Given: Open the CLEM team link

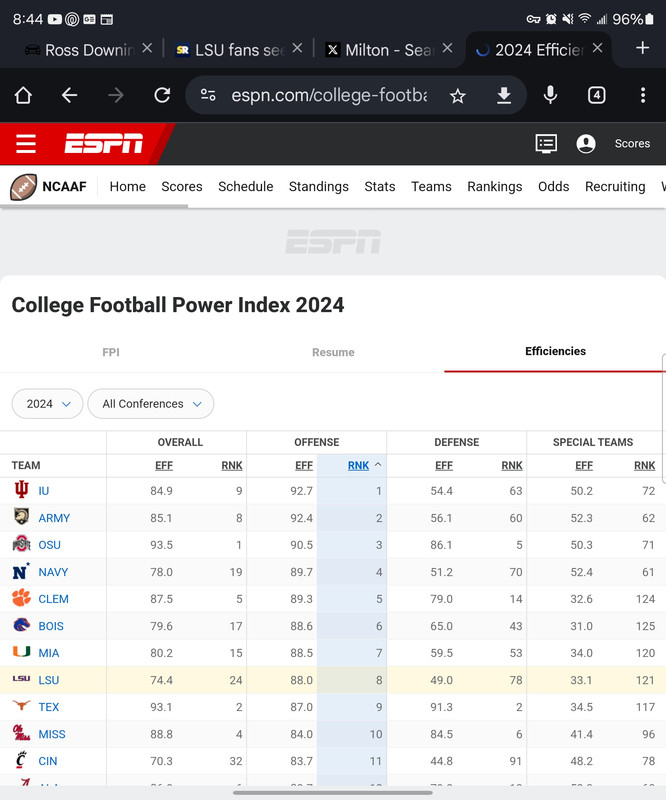Looking at the screenshot, I should [x=53, y=599].
